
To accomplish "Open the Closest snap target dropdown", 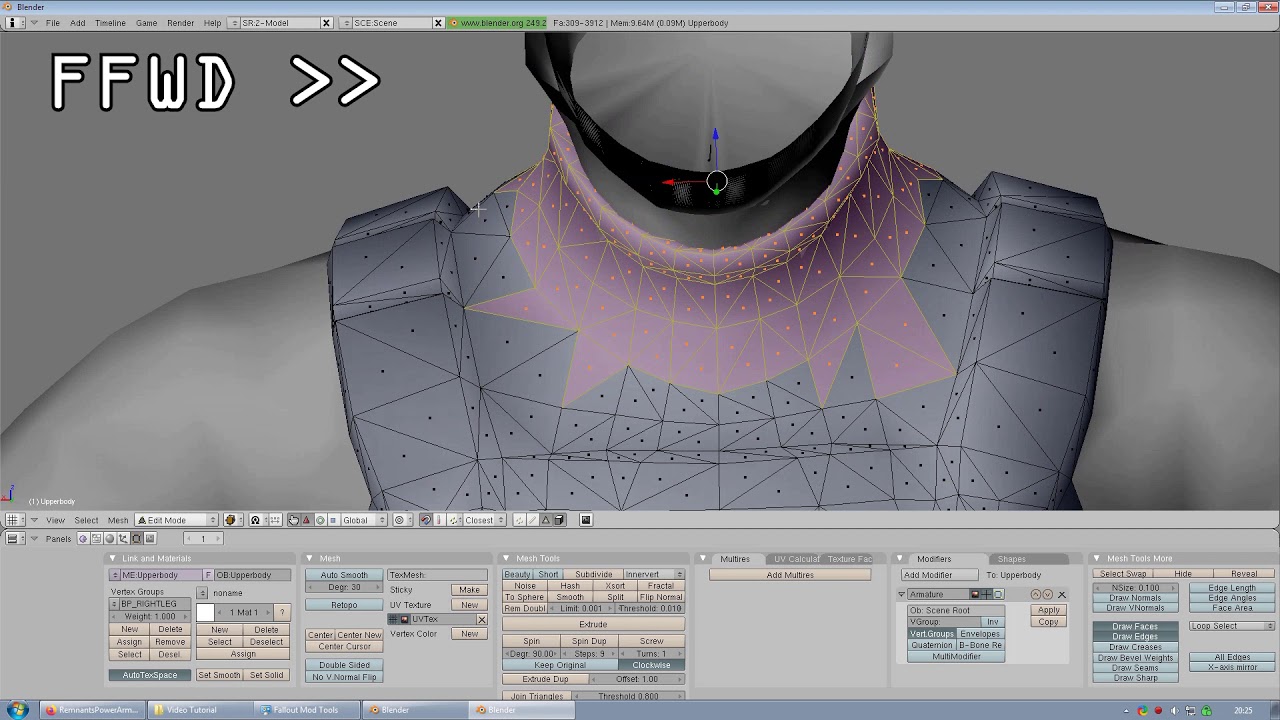I will 485,520.
